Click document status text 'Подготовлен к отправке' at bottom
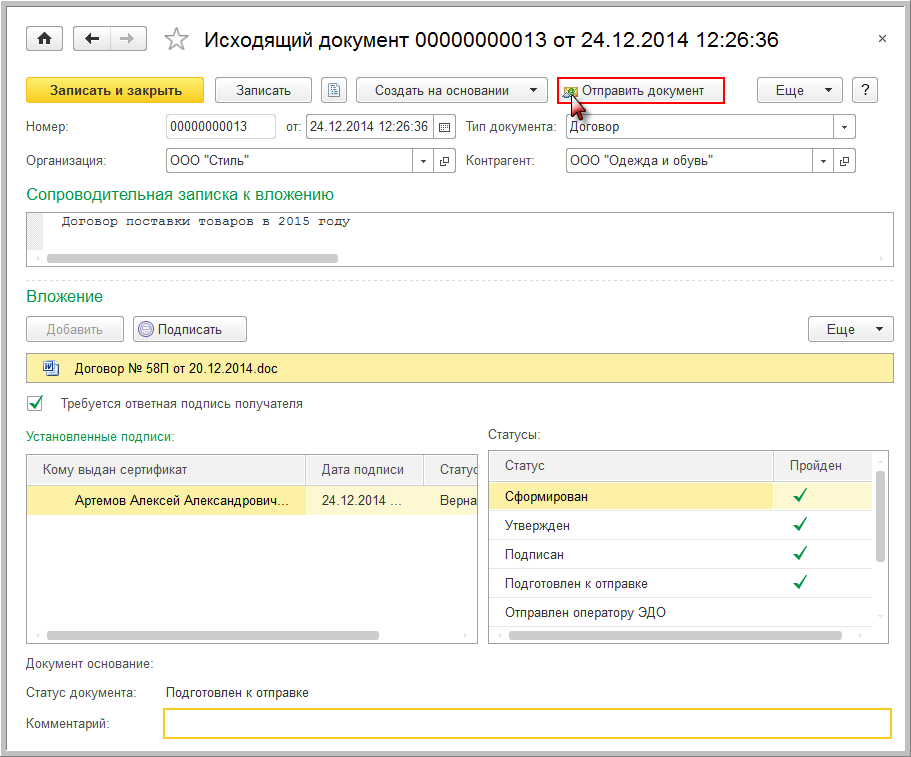 coord(237,693)
